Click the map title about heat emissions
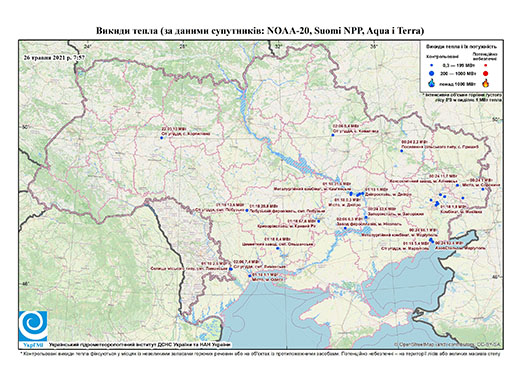Screen dimensions: 520x368 point(260,31)
